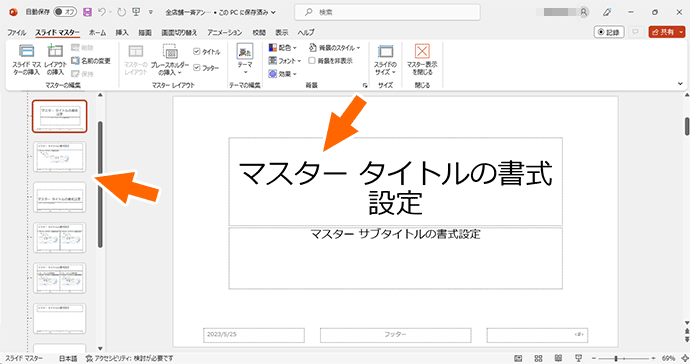Image resolution: width=690 pixels, height=364 pixels.
Task: Save the presentation with the save icon
Action: coord(87,12)
